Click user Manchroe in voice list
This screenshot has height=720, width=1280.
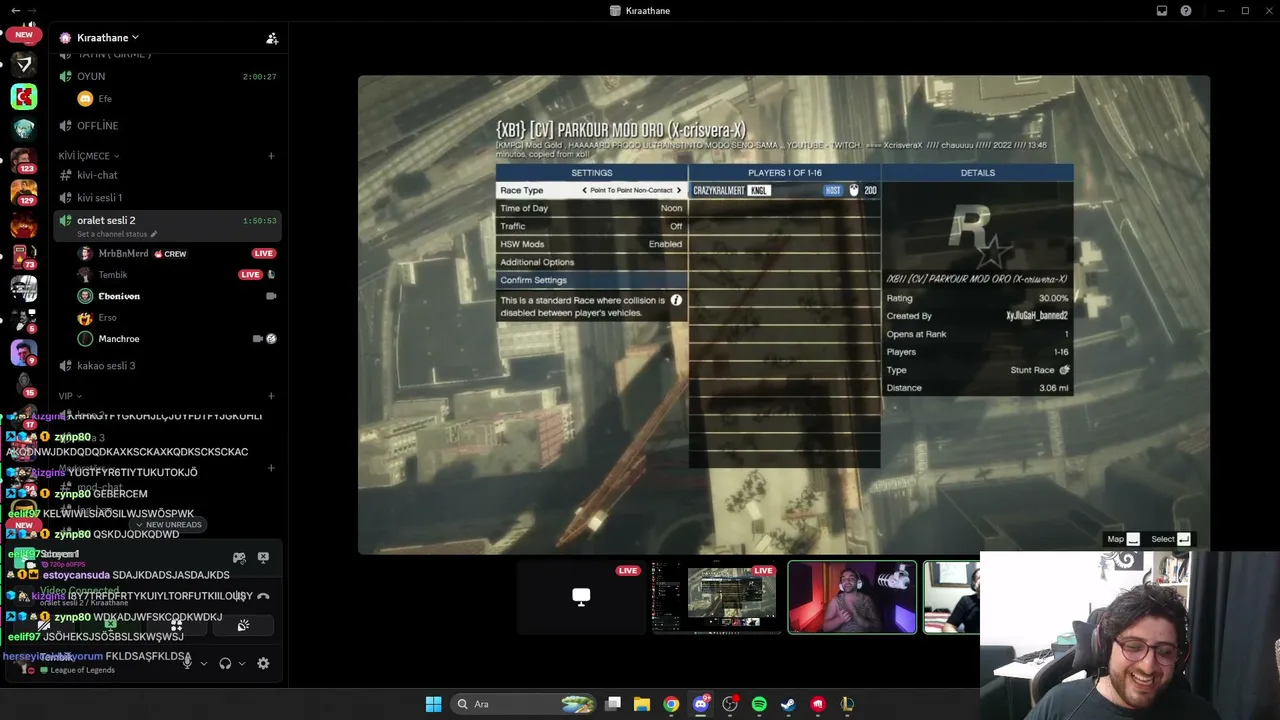(118, 339)
